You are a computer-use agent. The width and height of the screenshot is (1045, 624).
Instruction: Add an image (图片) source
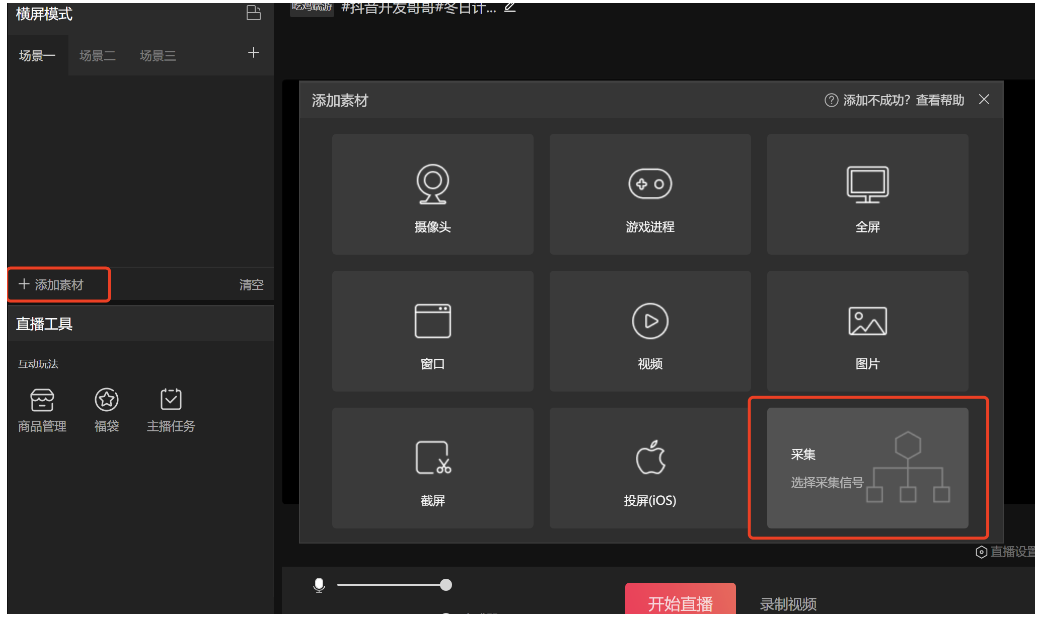click(867, 331)
